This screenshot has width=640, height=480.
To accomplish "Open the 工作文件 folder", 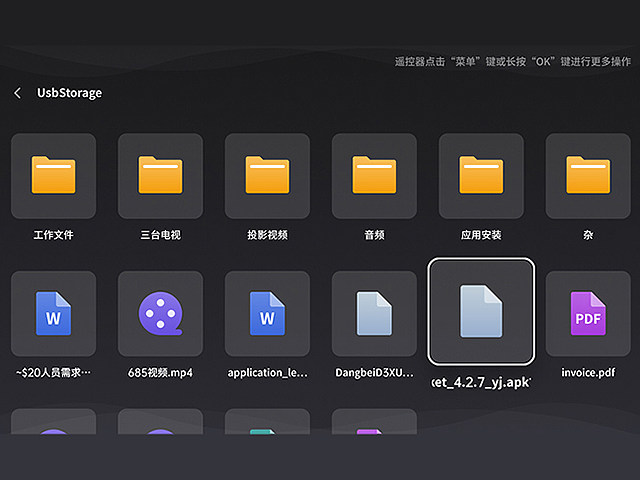I will (53, 176).
